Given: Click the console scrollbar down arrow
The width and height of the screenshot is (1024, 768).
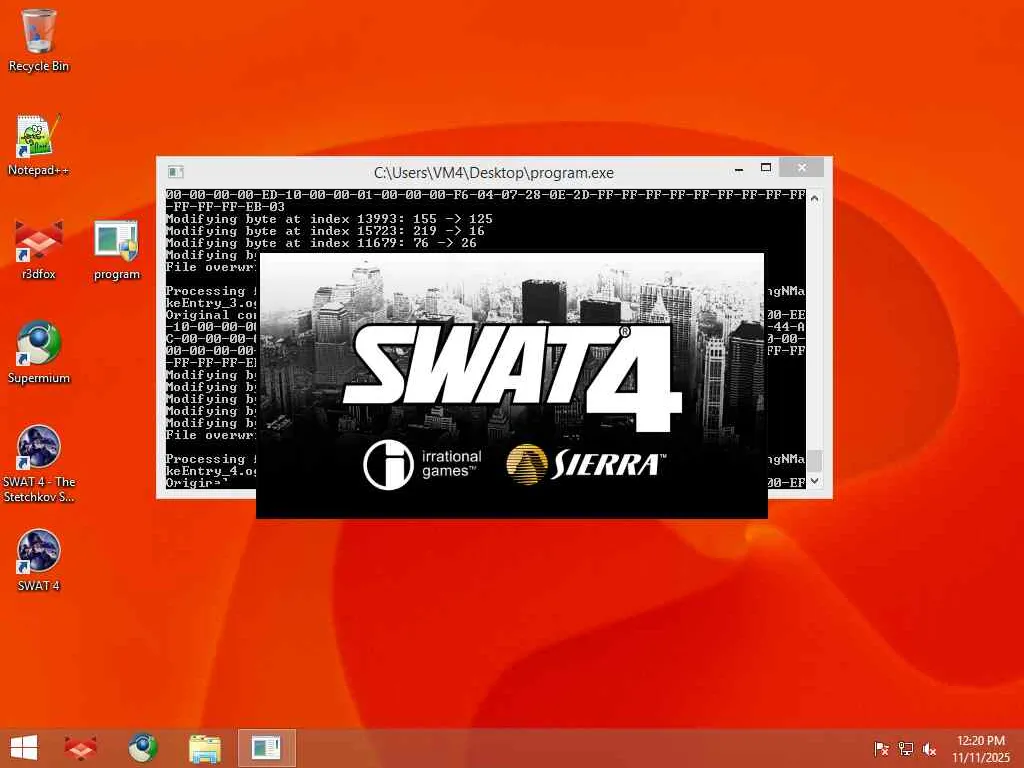Looking at the screenshot, I should [x=814, y=481].
